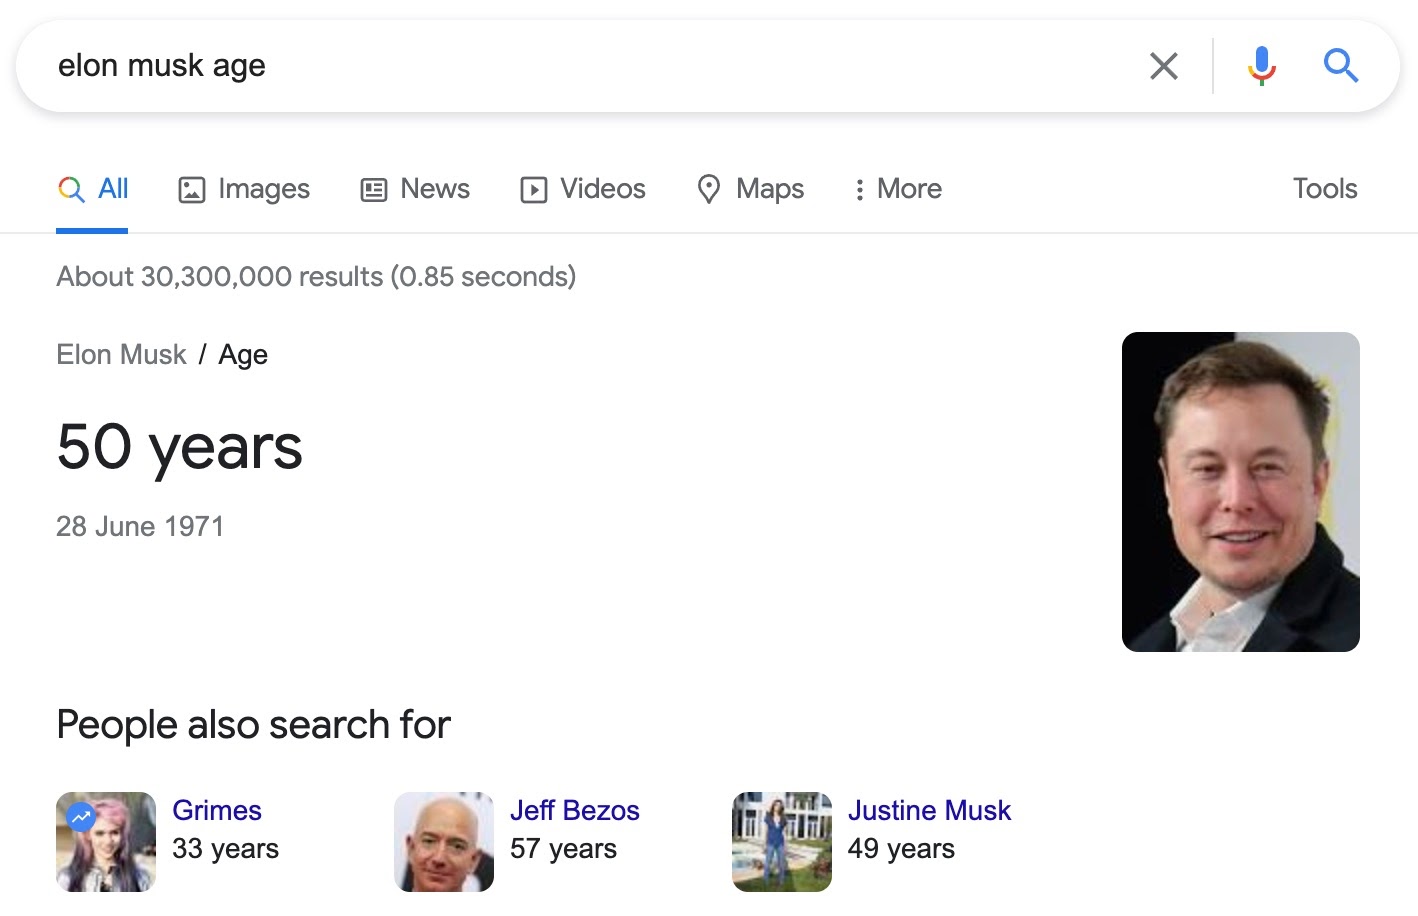Screen dimensions: 1418x916
Task: Click the Videos play icon
Action: [534, 188]
